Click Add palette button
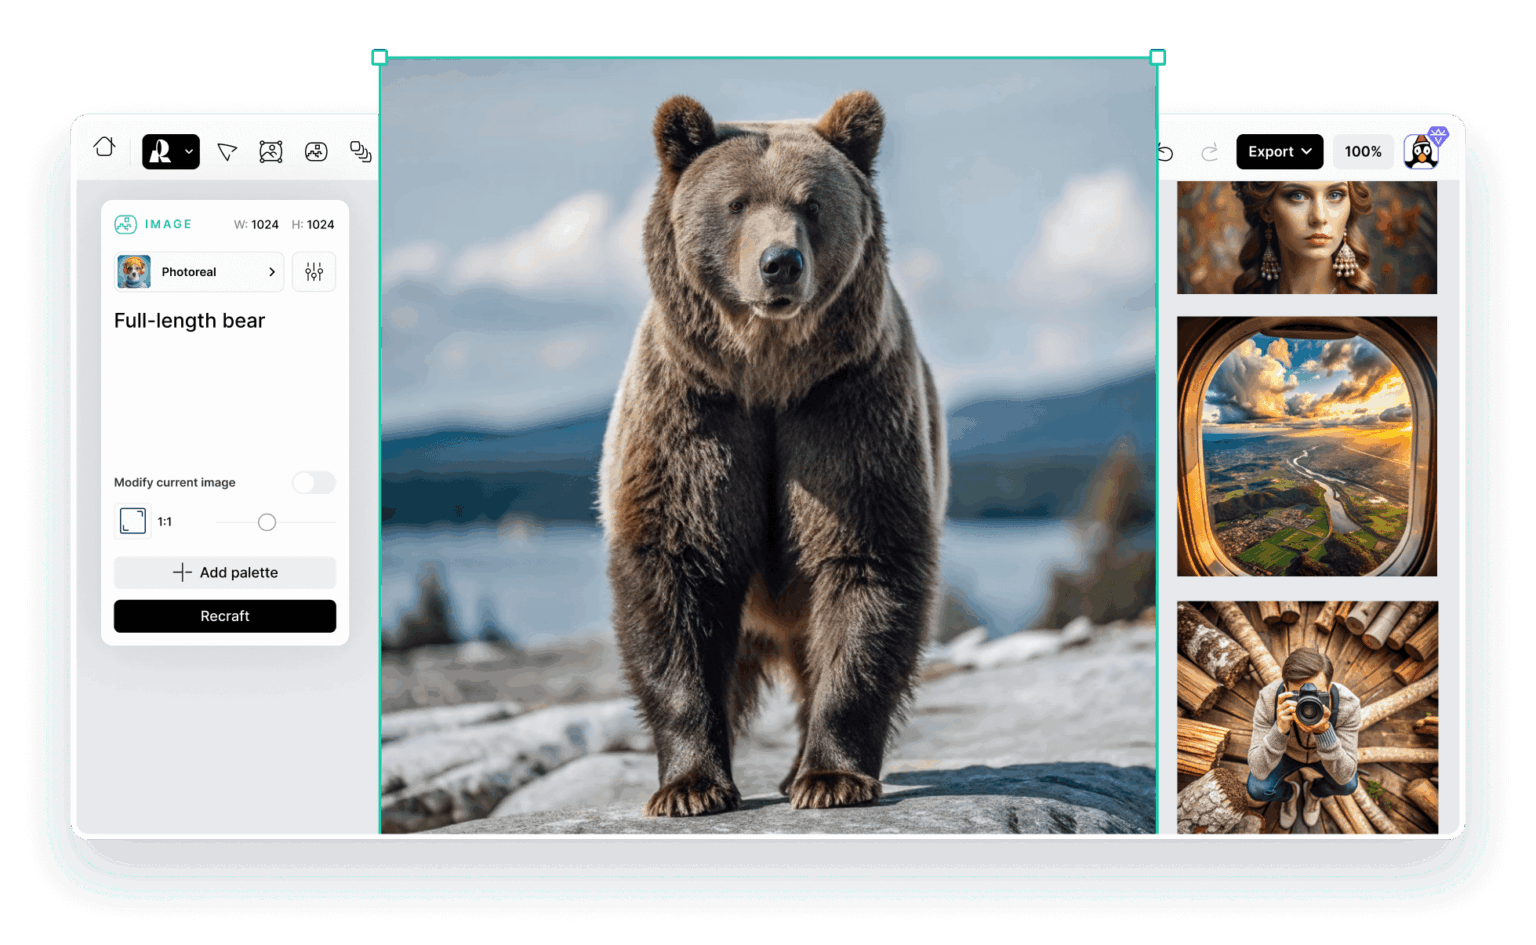1536x945 pixels. coord(225,573)
